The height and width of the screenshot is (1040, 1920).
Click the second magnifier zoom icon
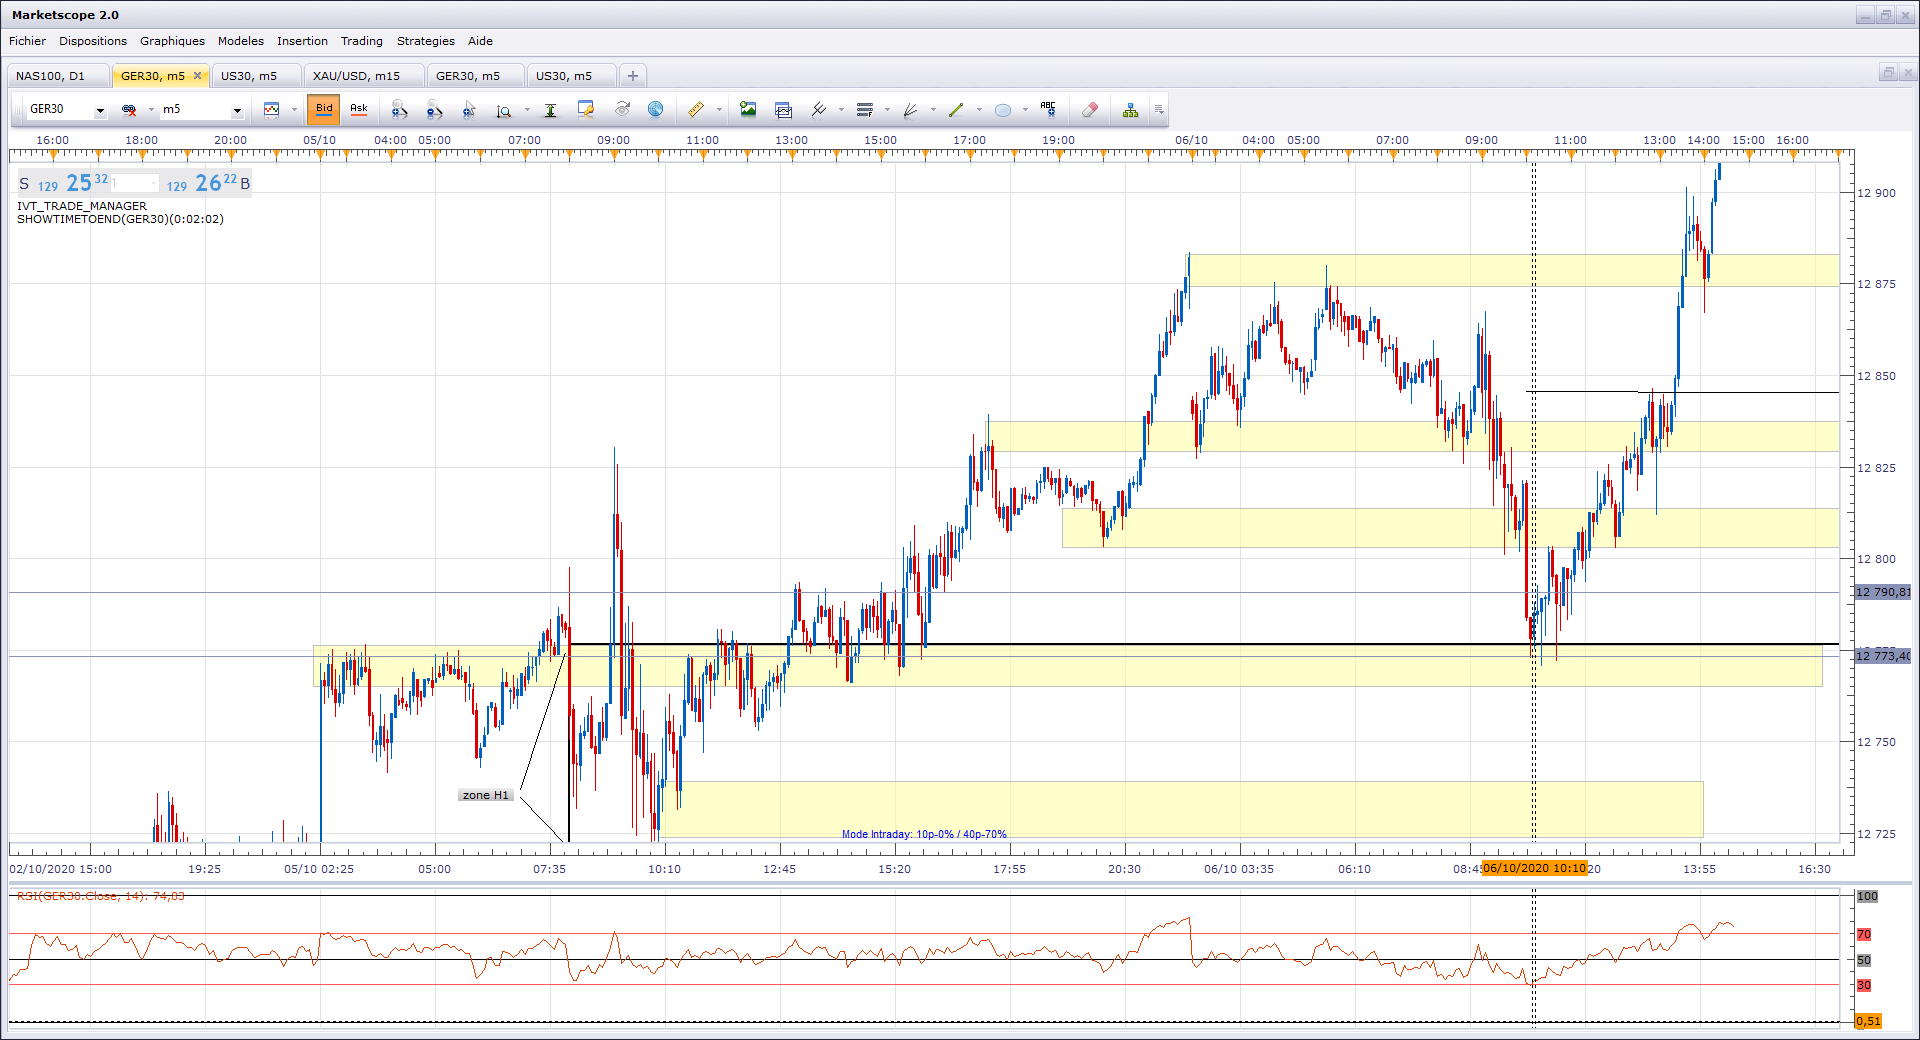434,110
